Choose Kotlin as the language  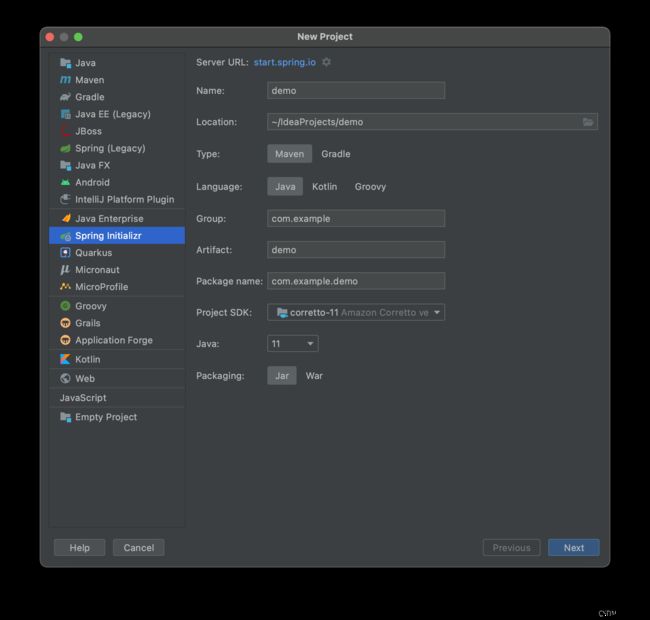[325, 186]
